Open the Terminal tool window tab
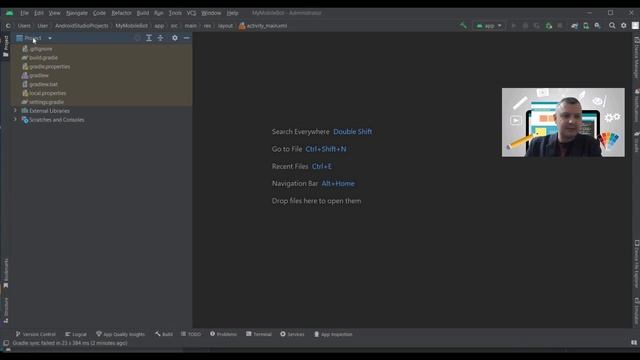 pyautogui.click(x=259, y=334)
